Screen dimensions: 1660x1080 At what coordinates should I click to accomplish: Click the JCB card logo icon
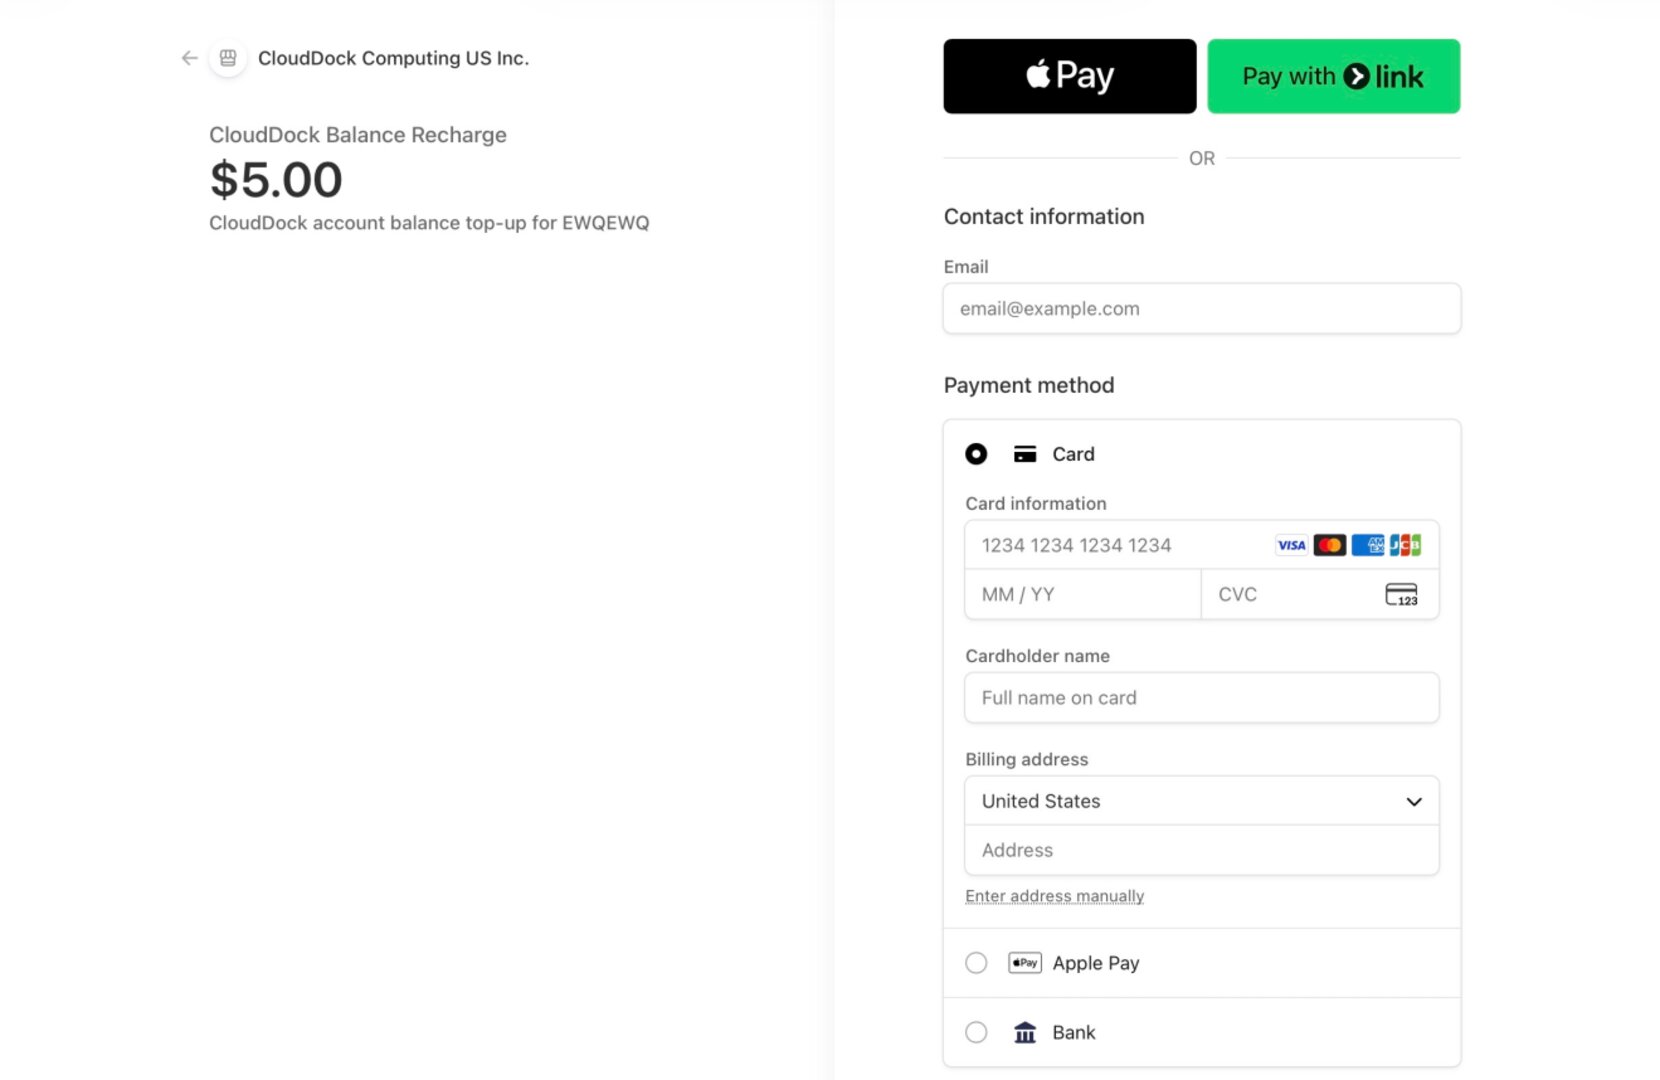coord(1405,545)
